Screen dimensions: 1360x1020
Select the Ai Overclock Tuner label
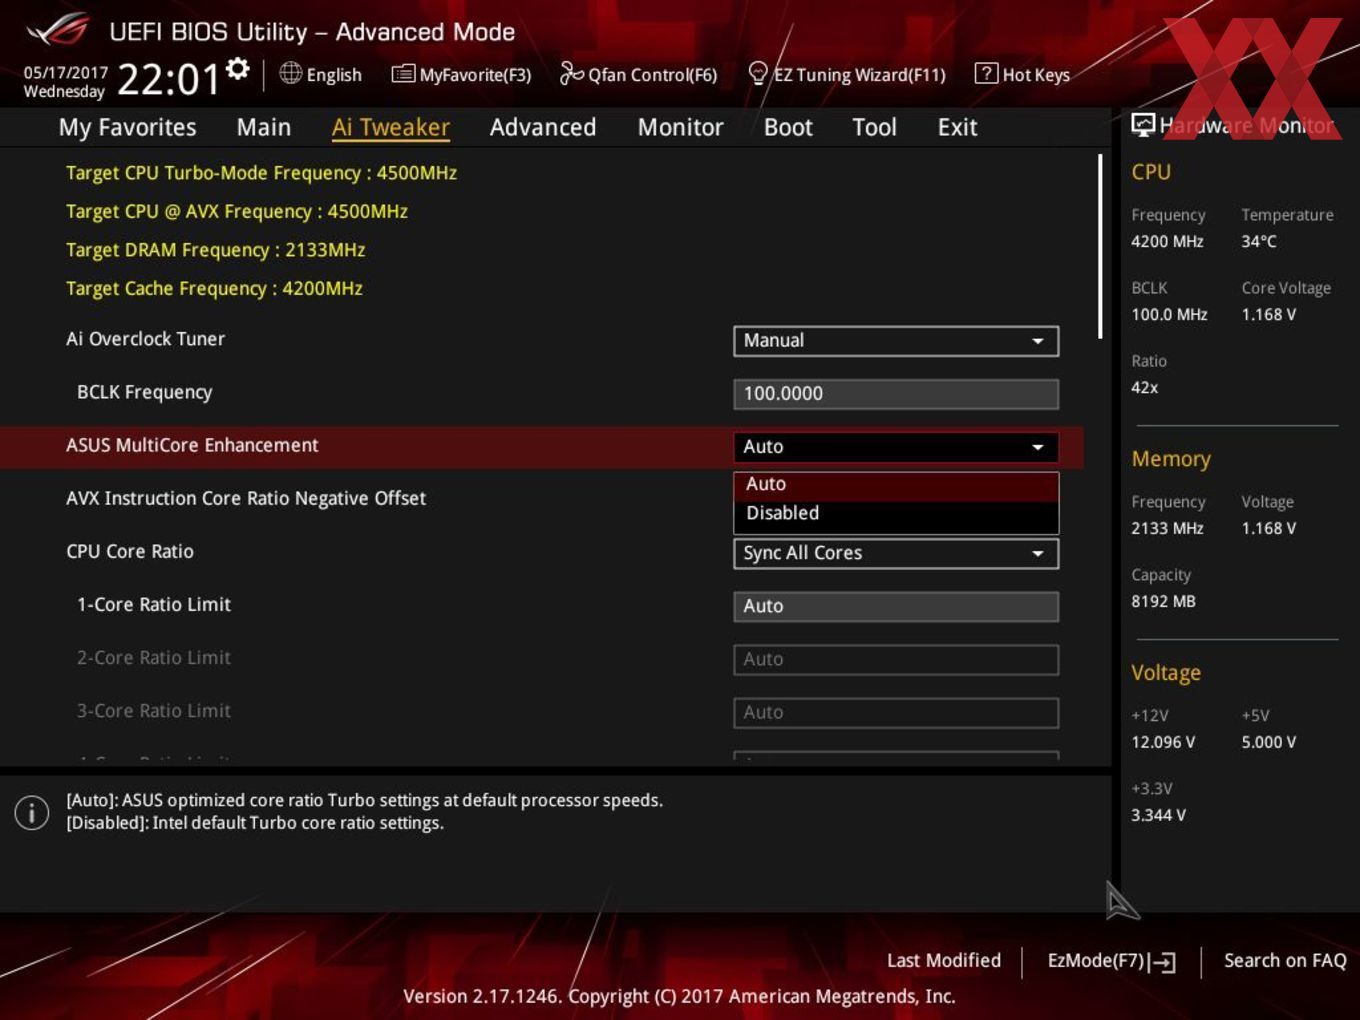pos(145,339)
